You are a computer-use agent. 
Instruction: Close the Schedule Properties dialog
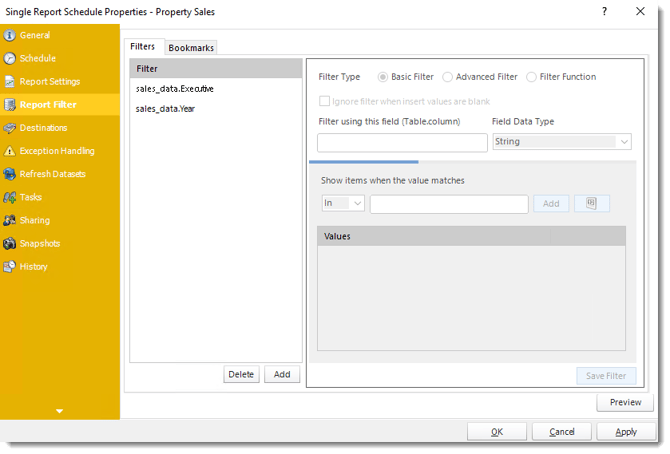(640, 12)
